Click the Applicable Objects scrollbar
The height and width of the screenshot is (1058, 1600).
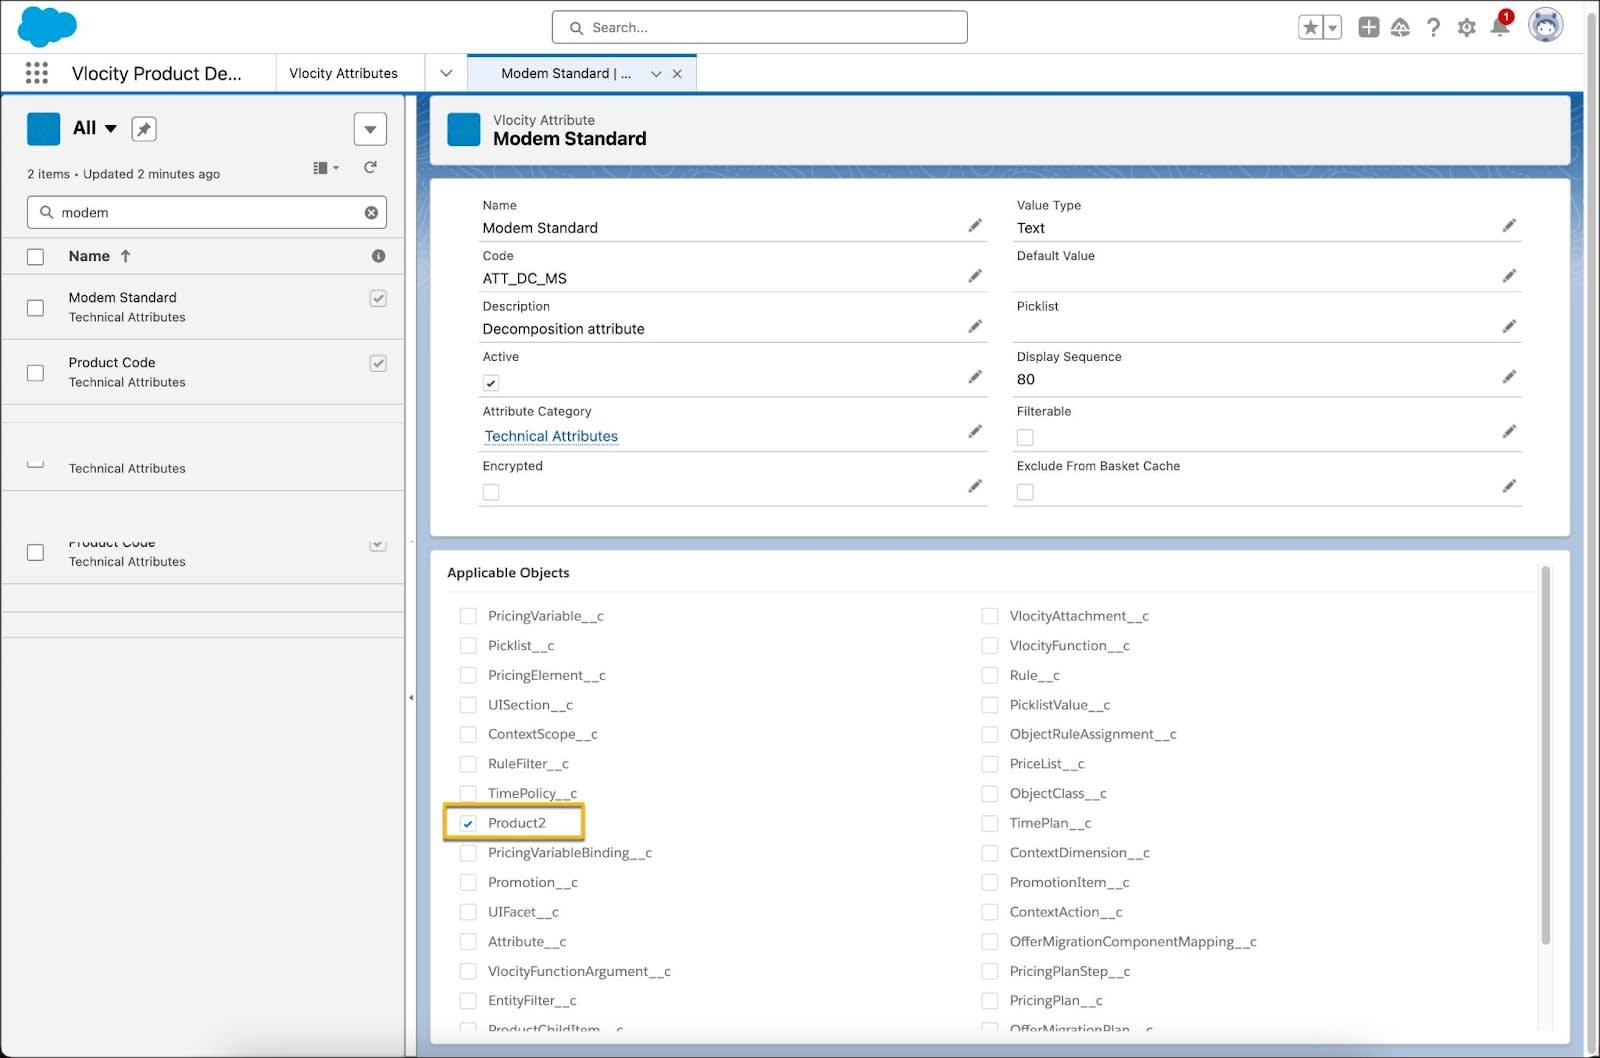pyautogui.click(x=1545, y=755)
